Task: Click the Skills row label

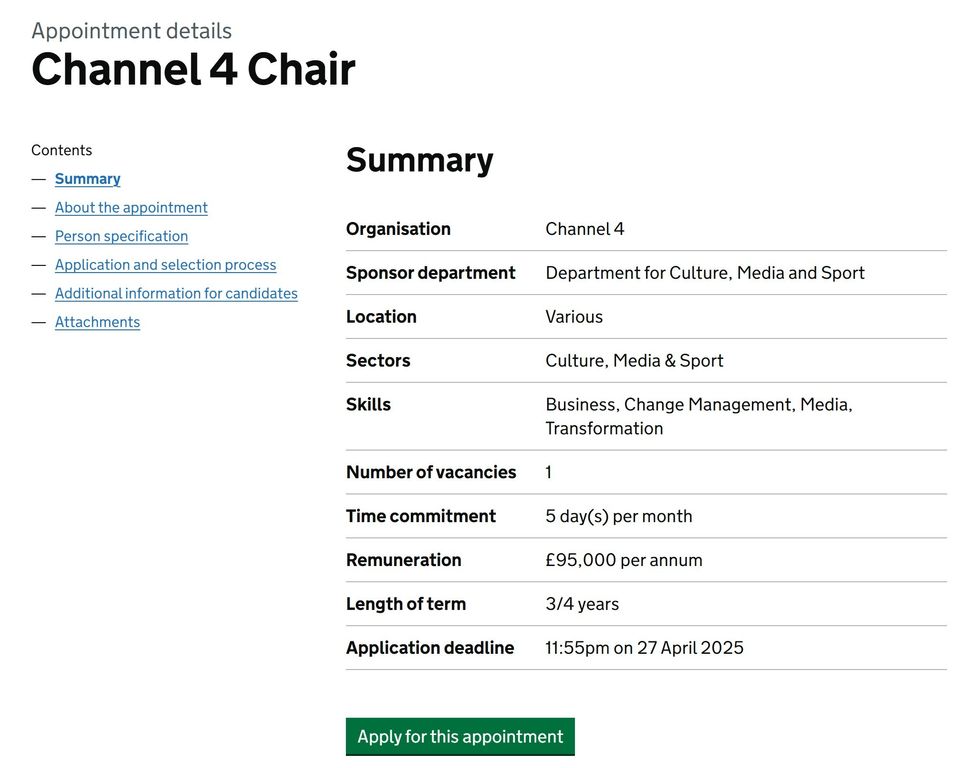Action: click(x=368, y=404)
